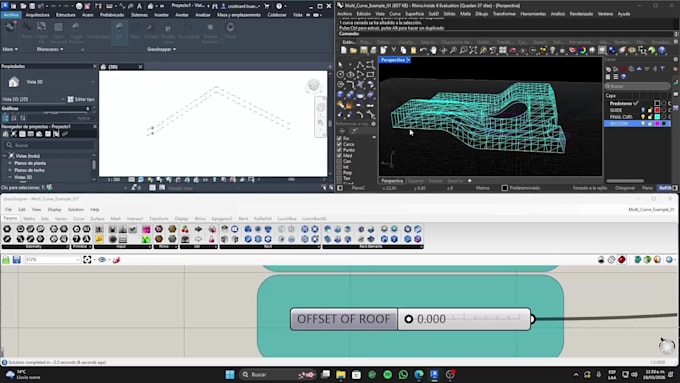Toggle the FINAL CURV layer light bulb
Image resolution: width=680 pixels, height=383 pixels.
[643, 117]
